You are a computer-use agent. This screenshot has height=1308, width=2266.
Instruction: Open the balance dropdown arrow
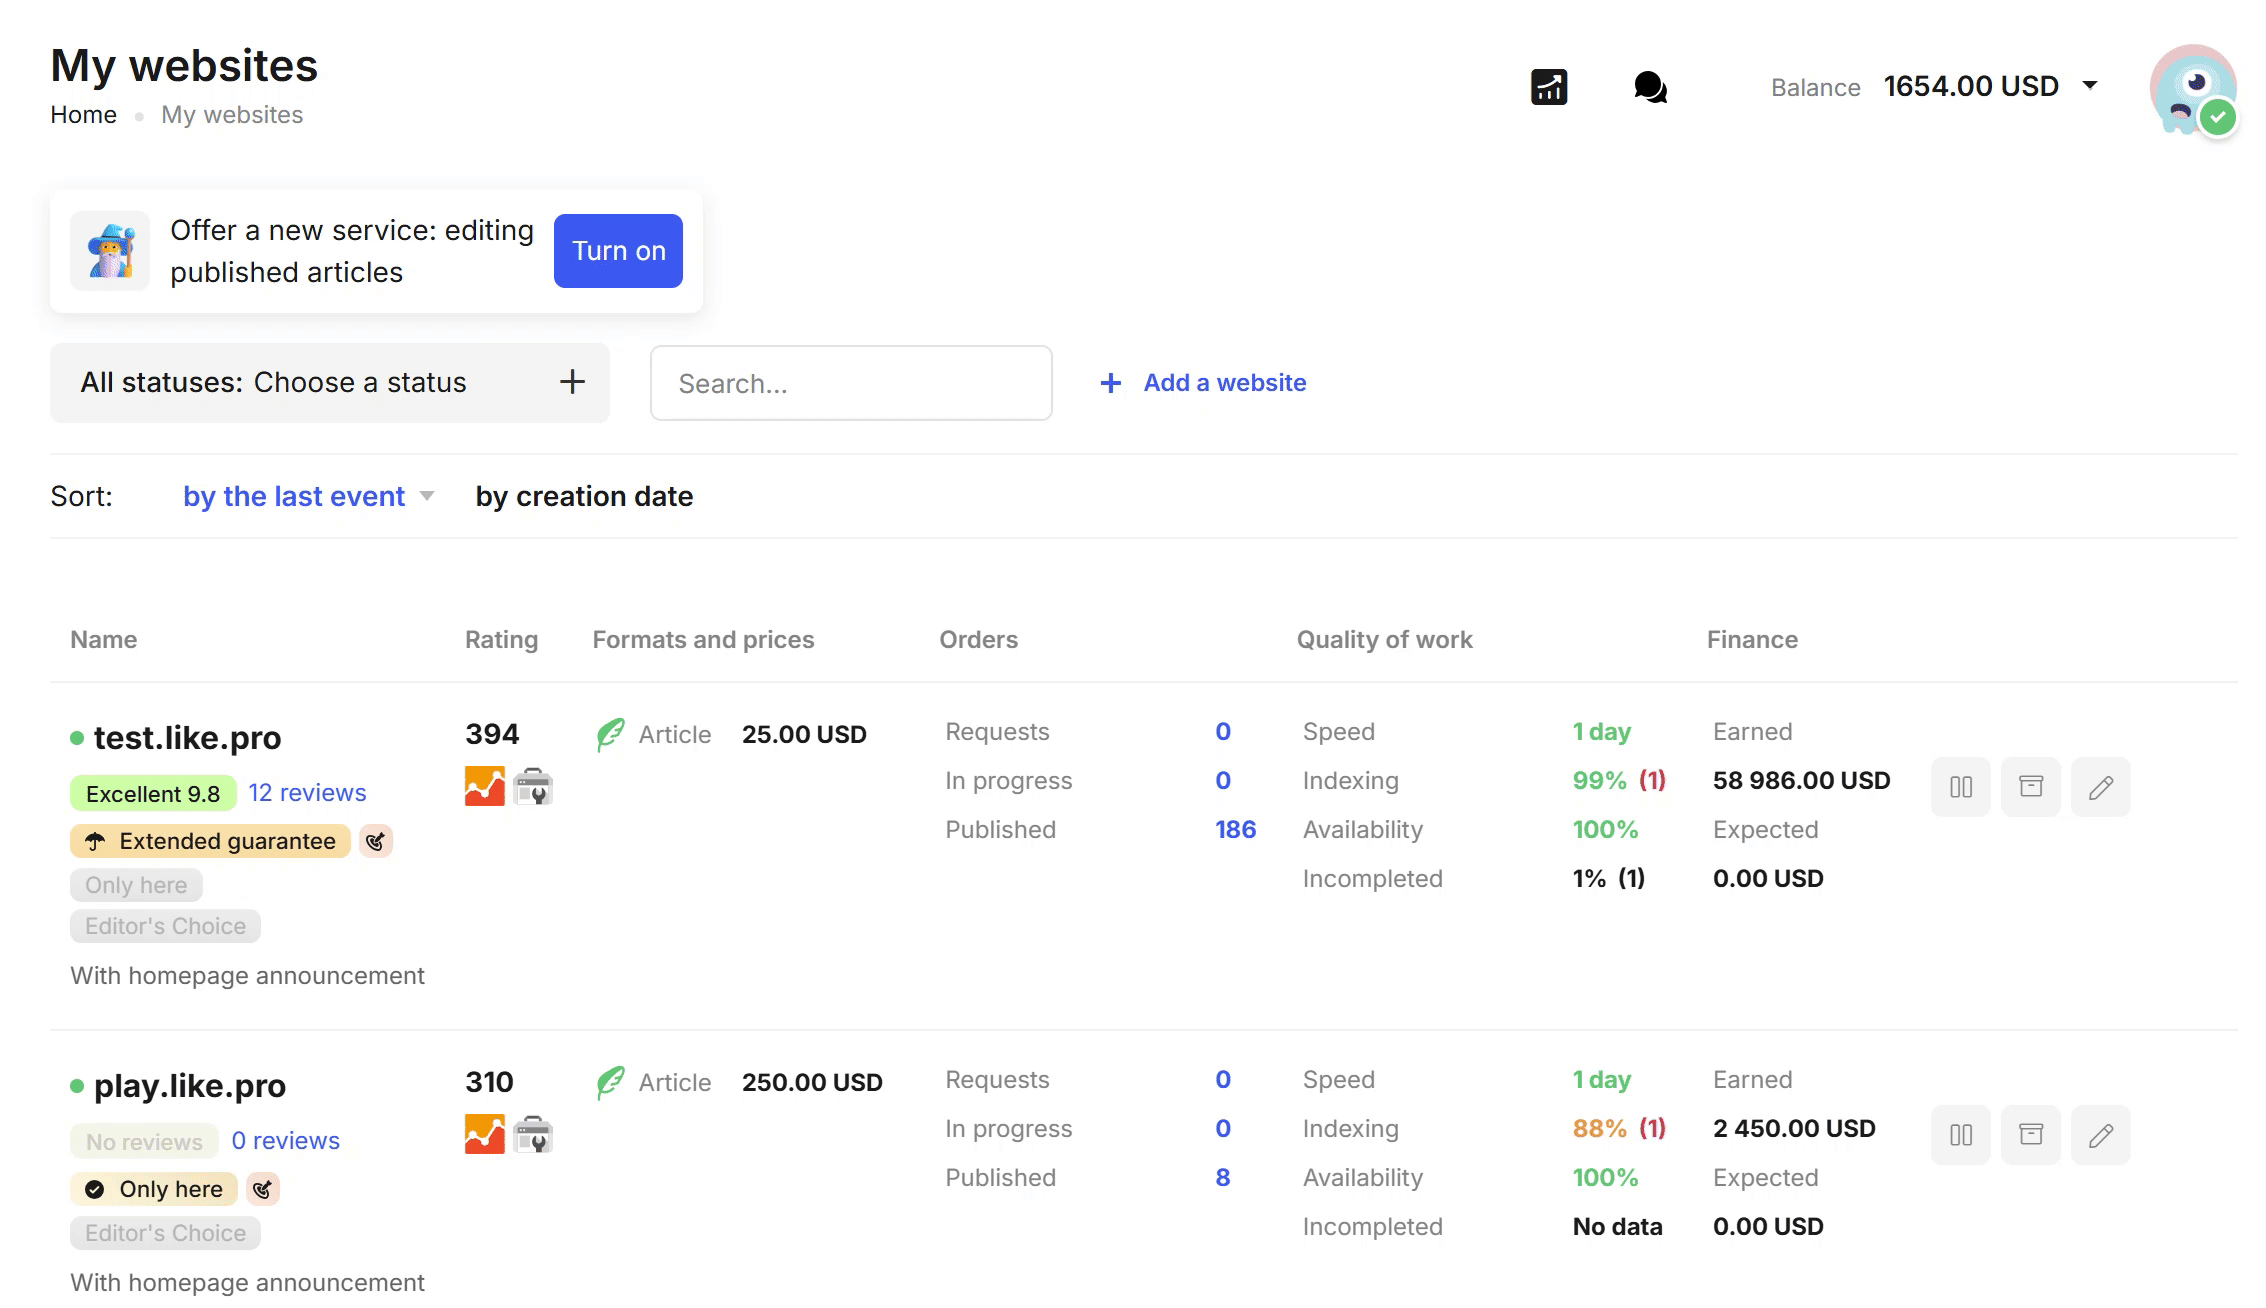pos(2090,86)
